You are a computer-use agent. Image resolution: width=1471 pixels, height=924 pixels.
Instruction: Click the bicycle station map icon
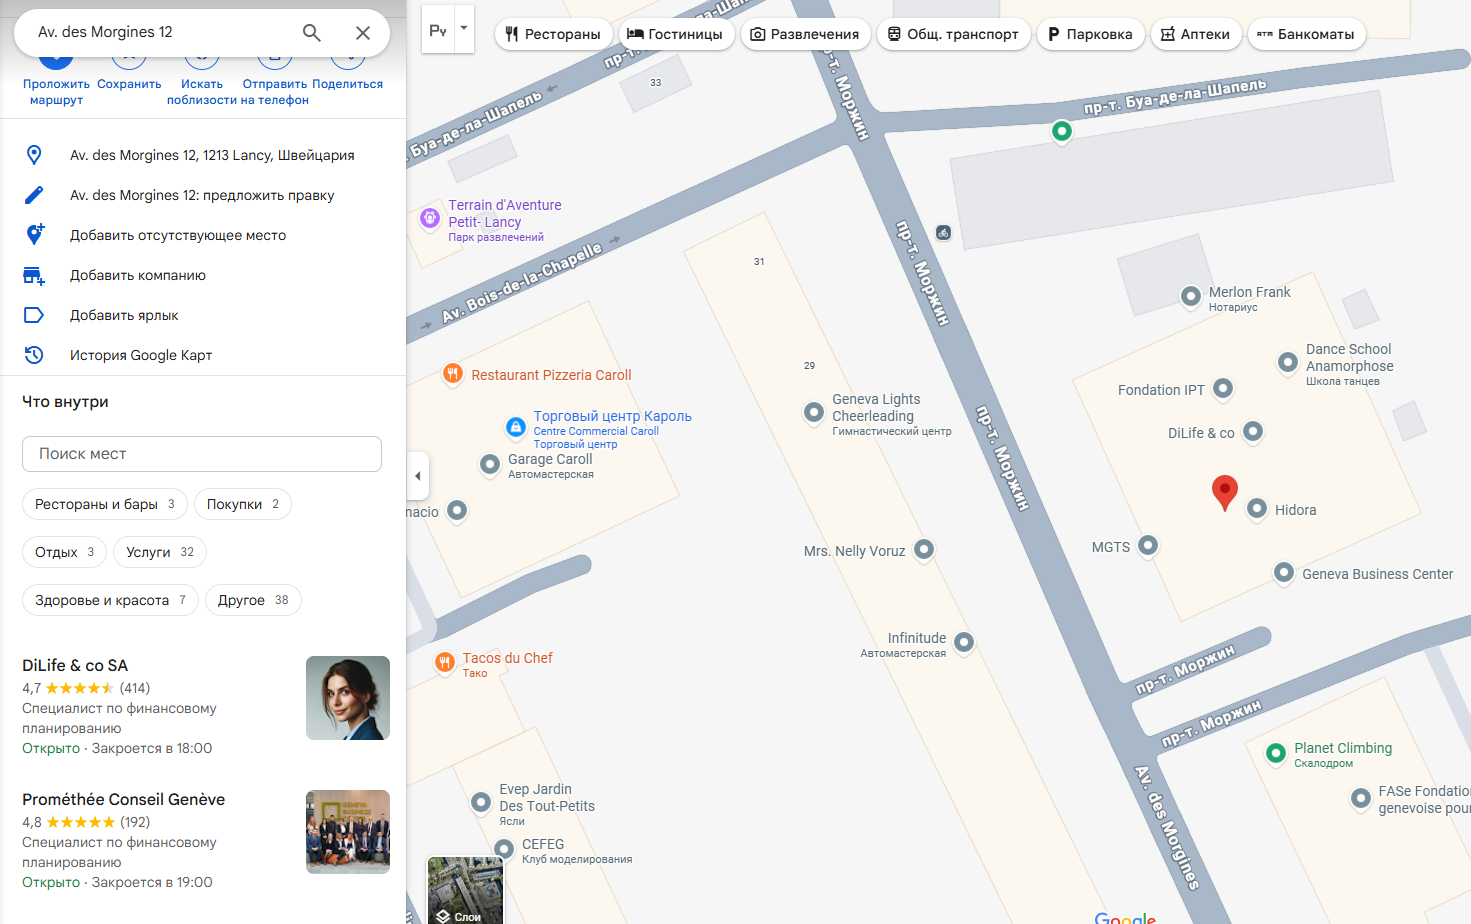(x=943, y=232)
